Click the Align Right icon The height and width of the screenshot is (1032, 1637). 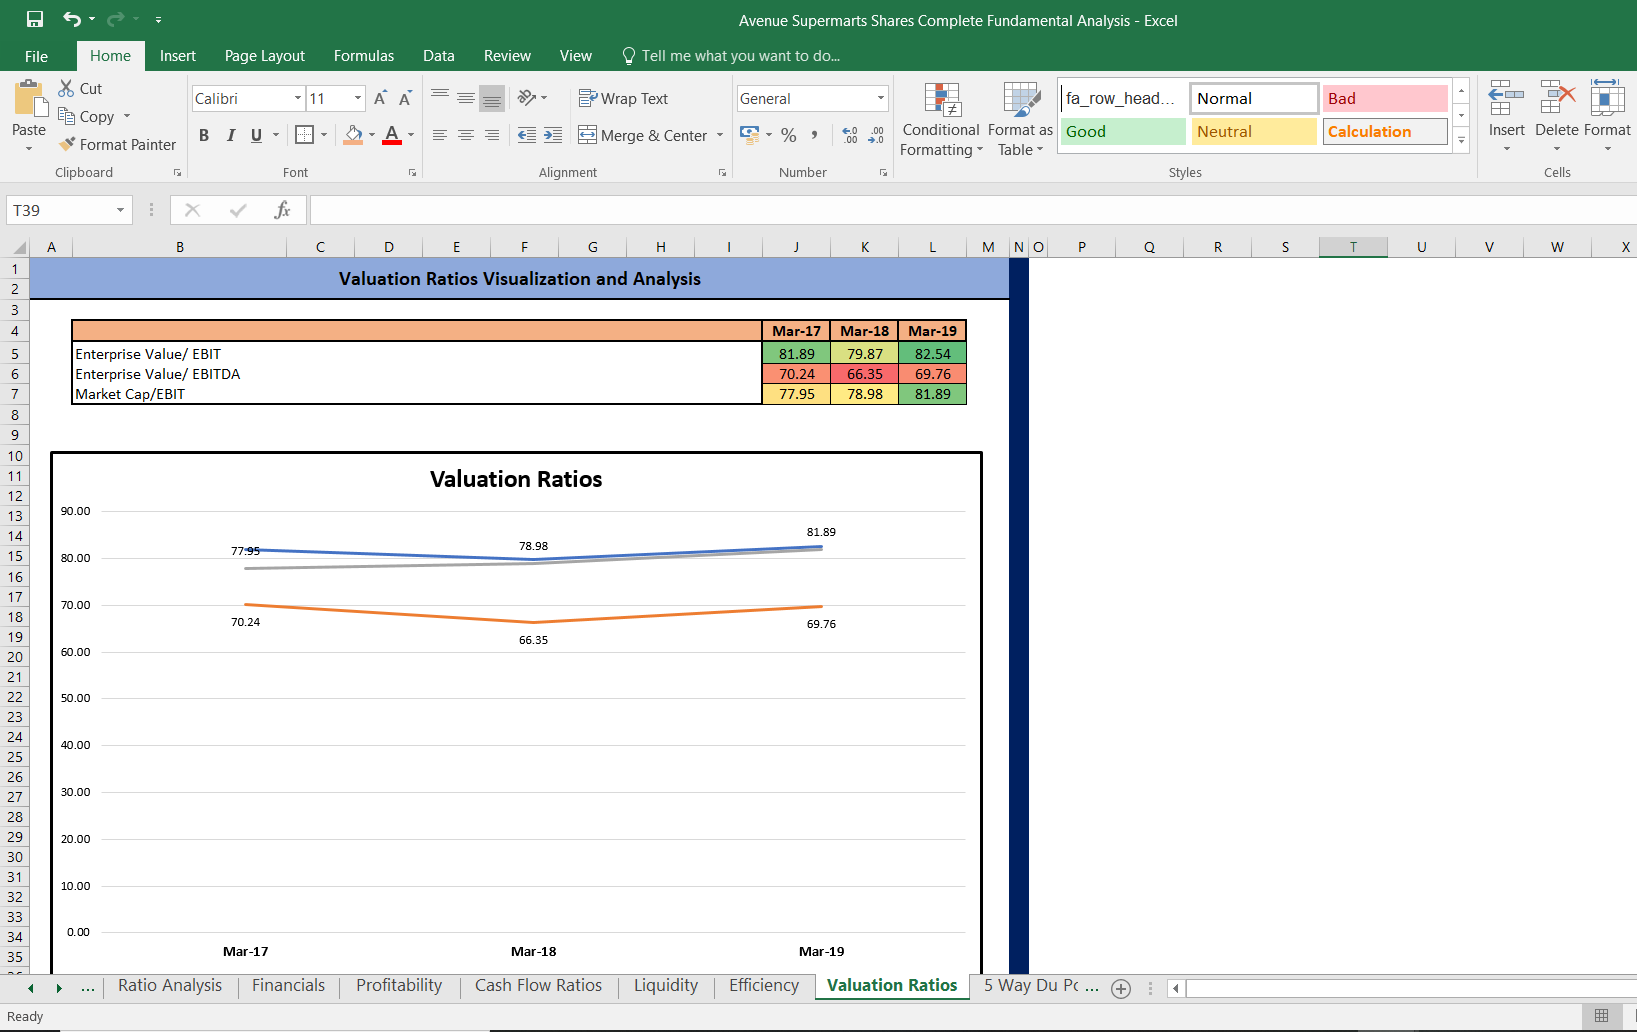click(492, 135)
